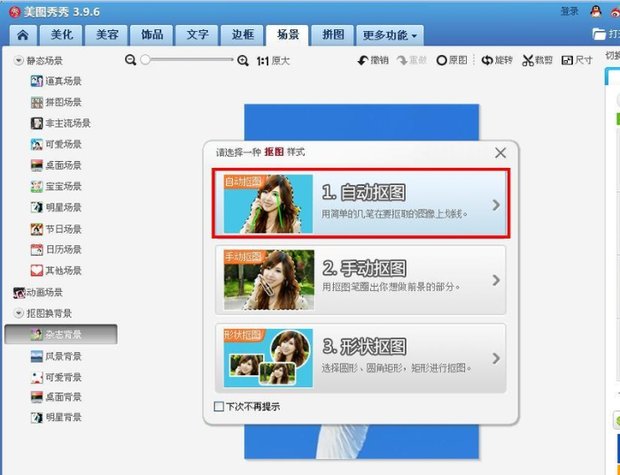Select 拼图场景 in sidebar
The width and height of the screenshot is (620, 475).
(x=56, y=102)
